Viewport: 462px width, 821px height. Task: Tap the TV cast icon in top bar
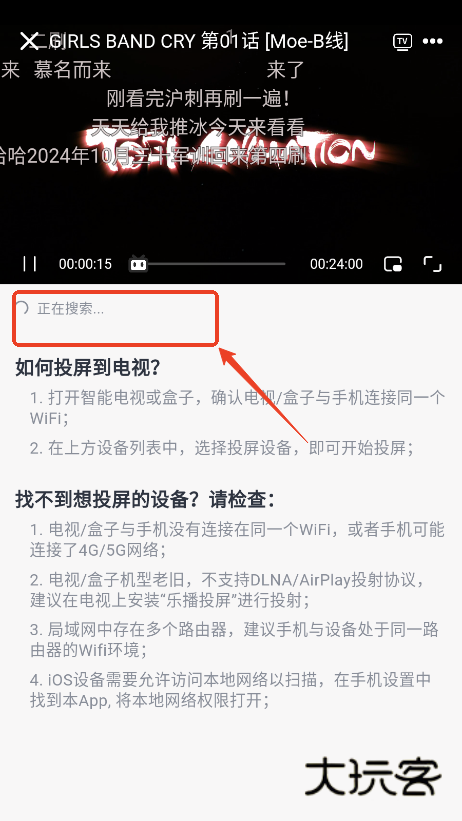pyautogui.click(x=402, y=42)
